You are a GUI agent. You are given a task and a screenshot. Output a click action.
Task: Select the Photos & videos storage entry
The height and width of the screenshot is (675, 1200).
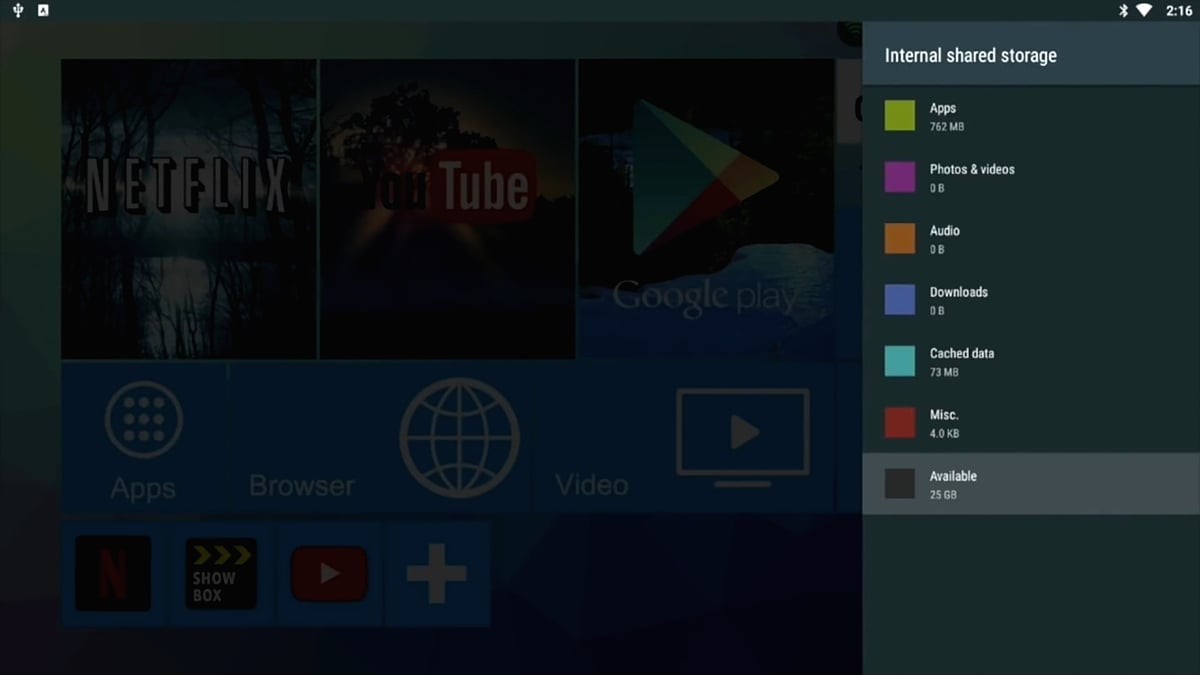click(1030, 178)
